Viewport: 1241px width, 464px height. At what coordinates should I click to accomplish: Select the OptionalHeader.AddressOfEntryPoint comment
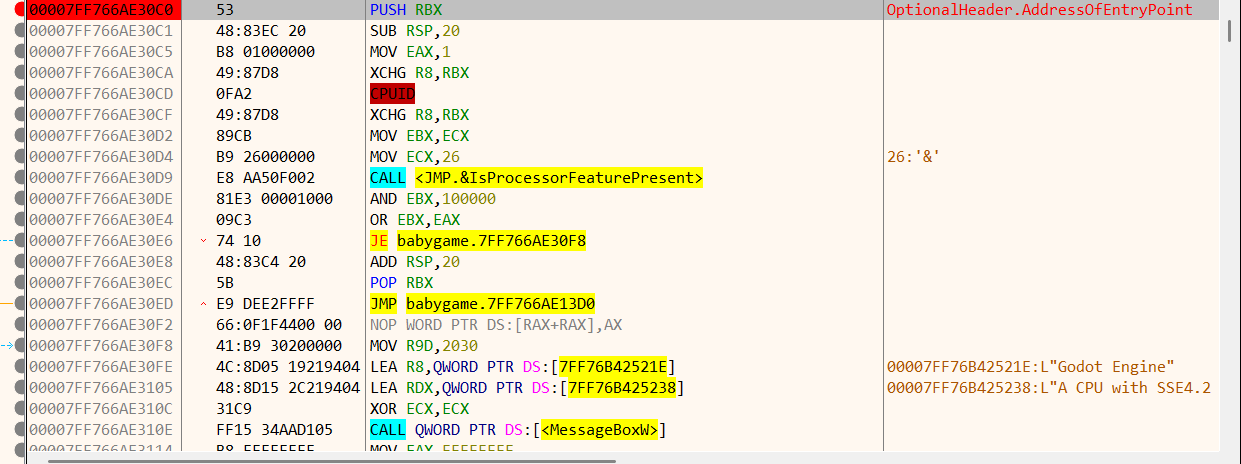click(1039, 10)
